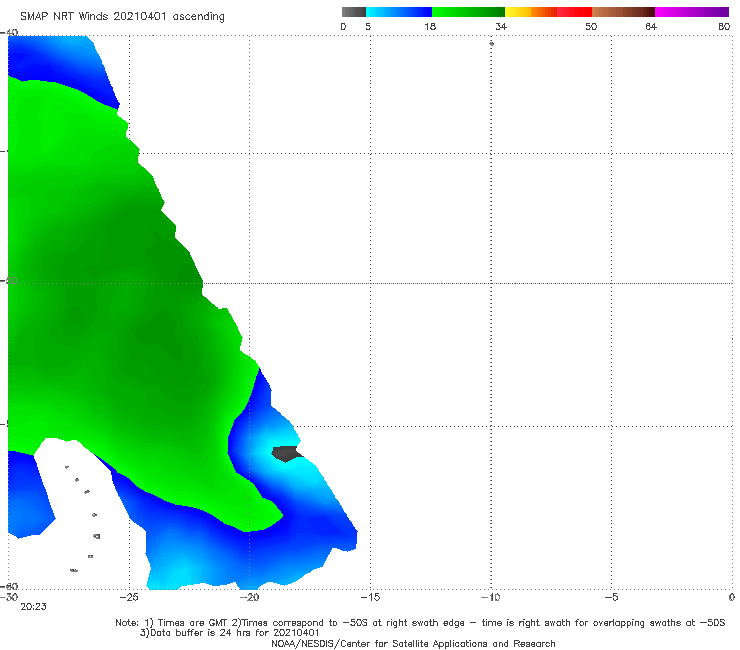
Task: Click the '18' color scale label
Action: [430, 27]
